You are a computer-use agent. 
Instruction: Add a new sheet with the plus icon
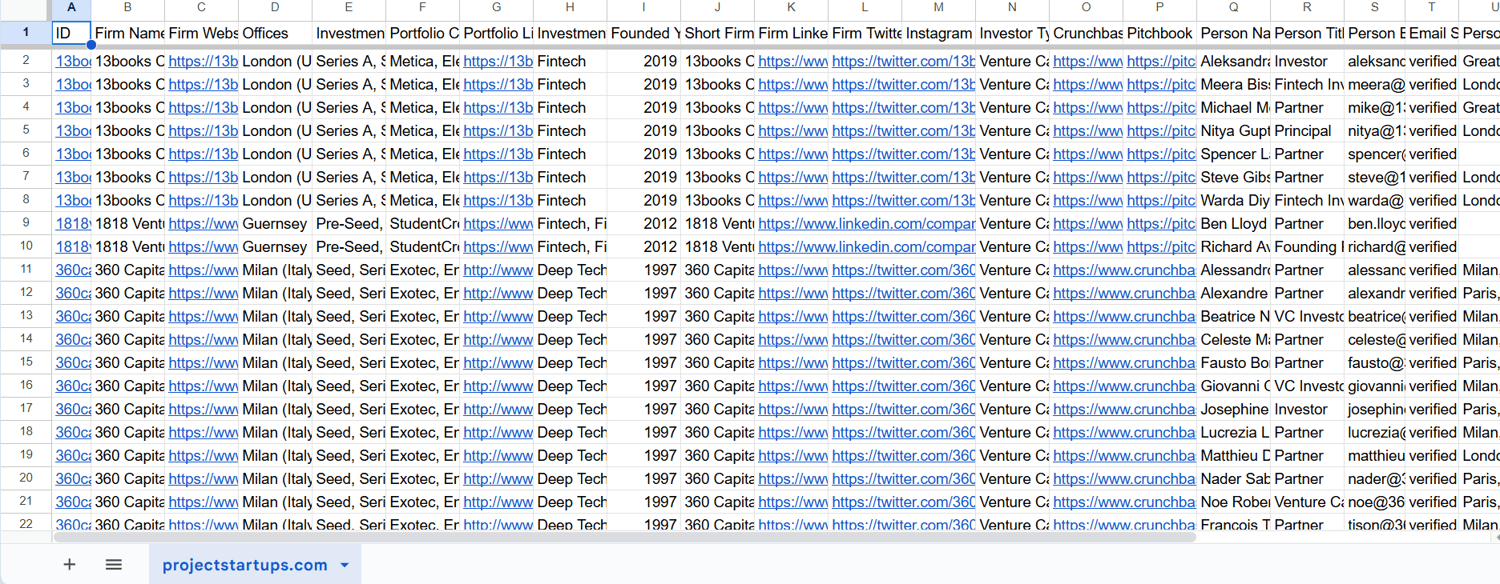tap(69, 565)
